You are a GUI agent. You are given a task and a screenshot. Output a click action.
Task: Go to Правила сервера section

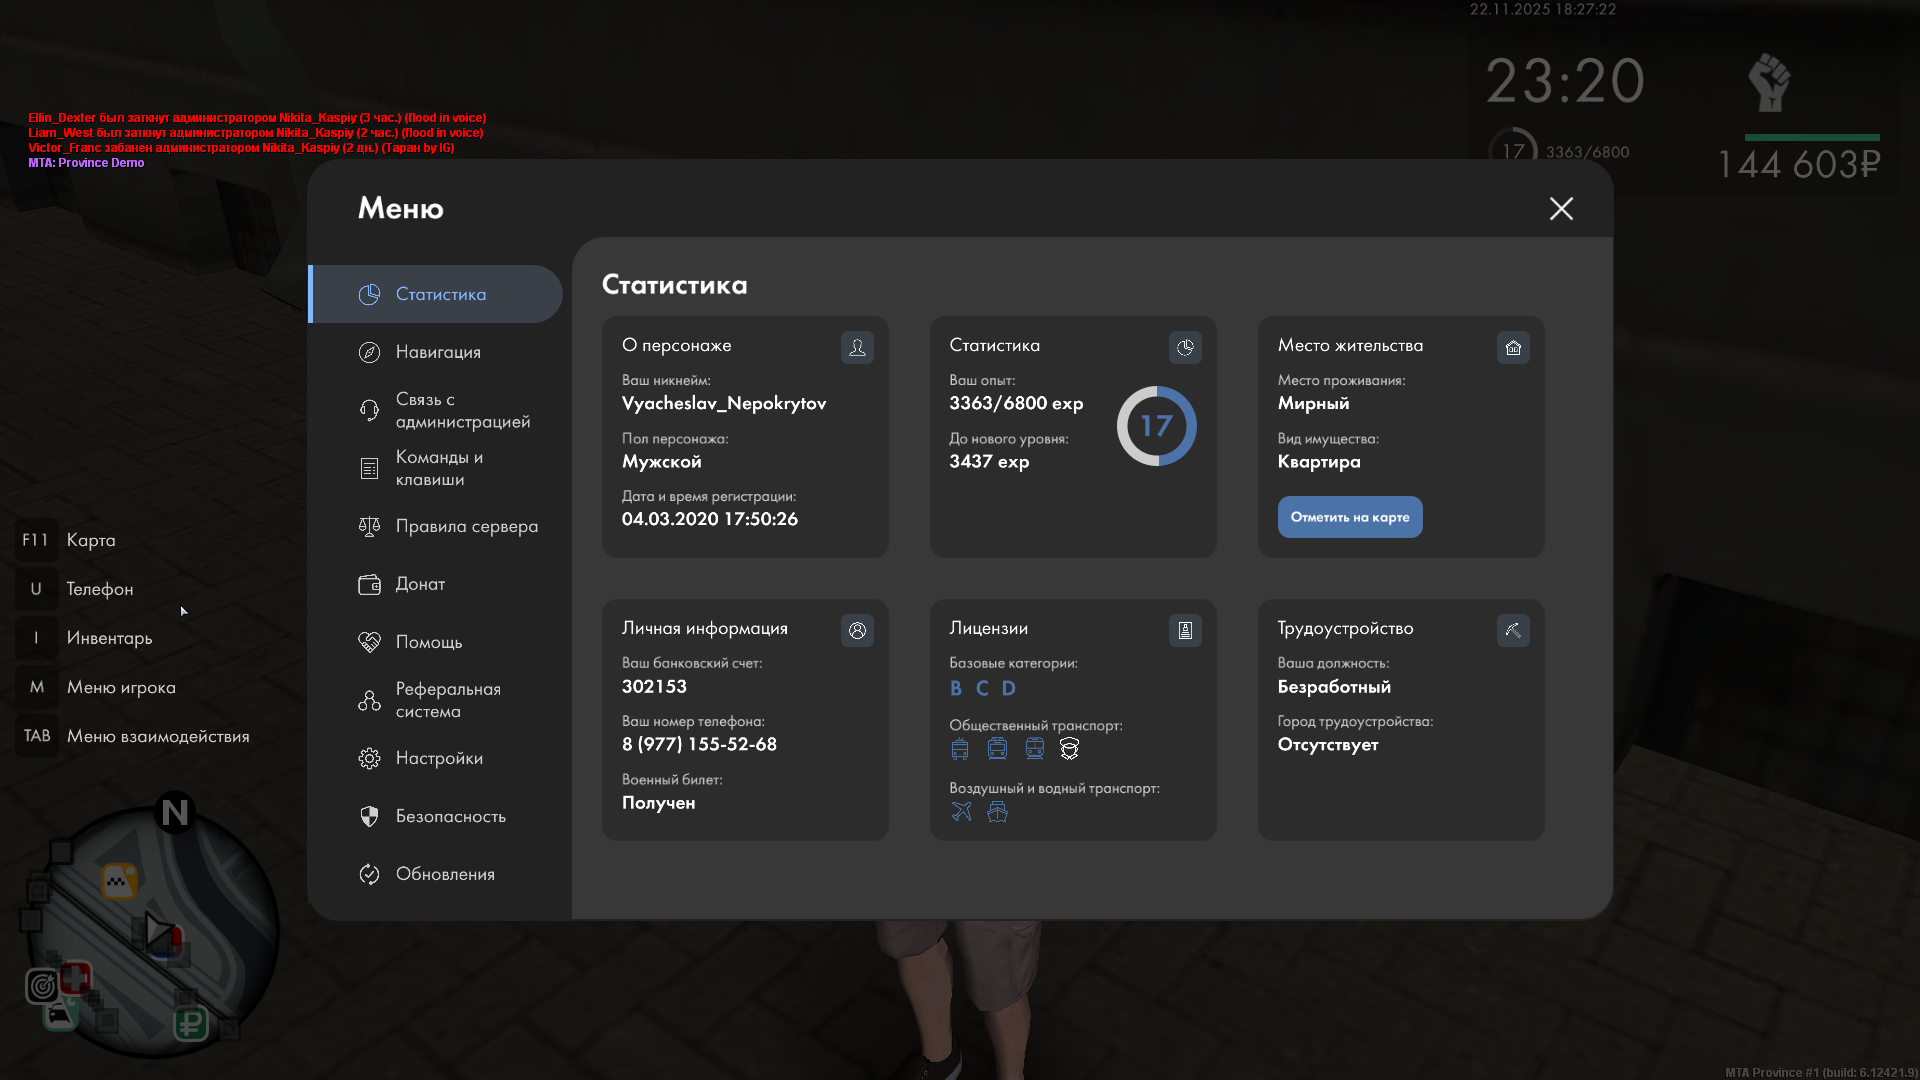tap(466, 526)
